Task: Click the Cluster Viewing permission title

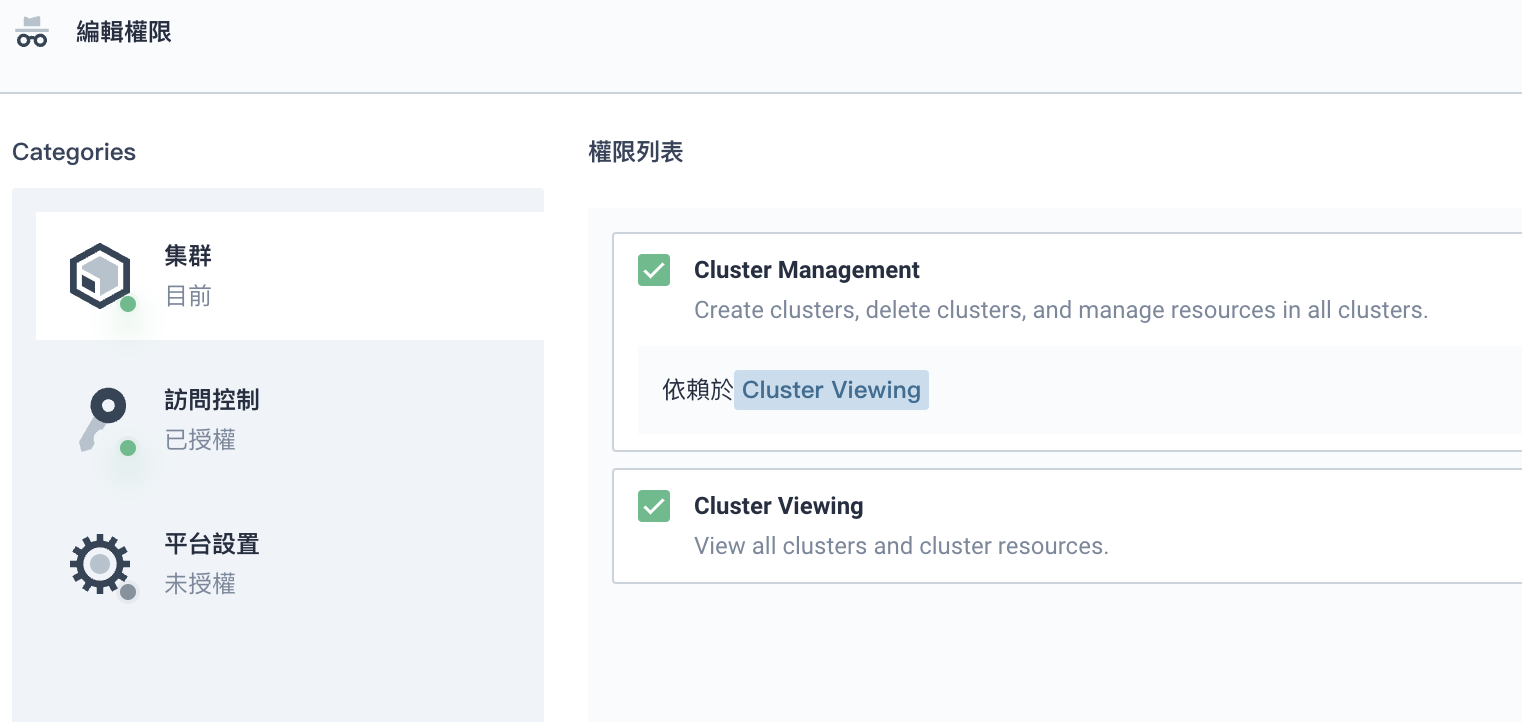Action: 778,506
